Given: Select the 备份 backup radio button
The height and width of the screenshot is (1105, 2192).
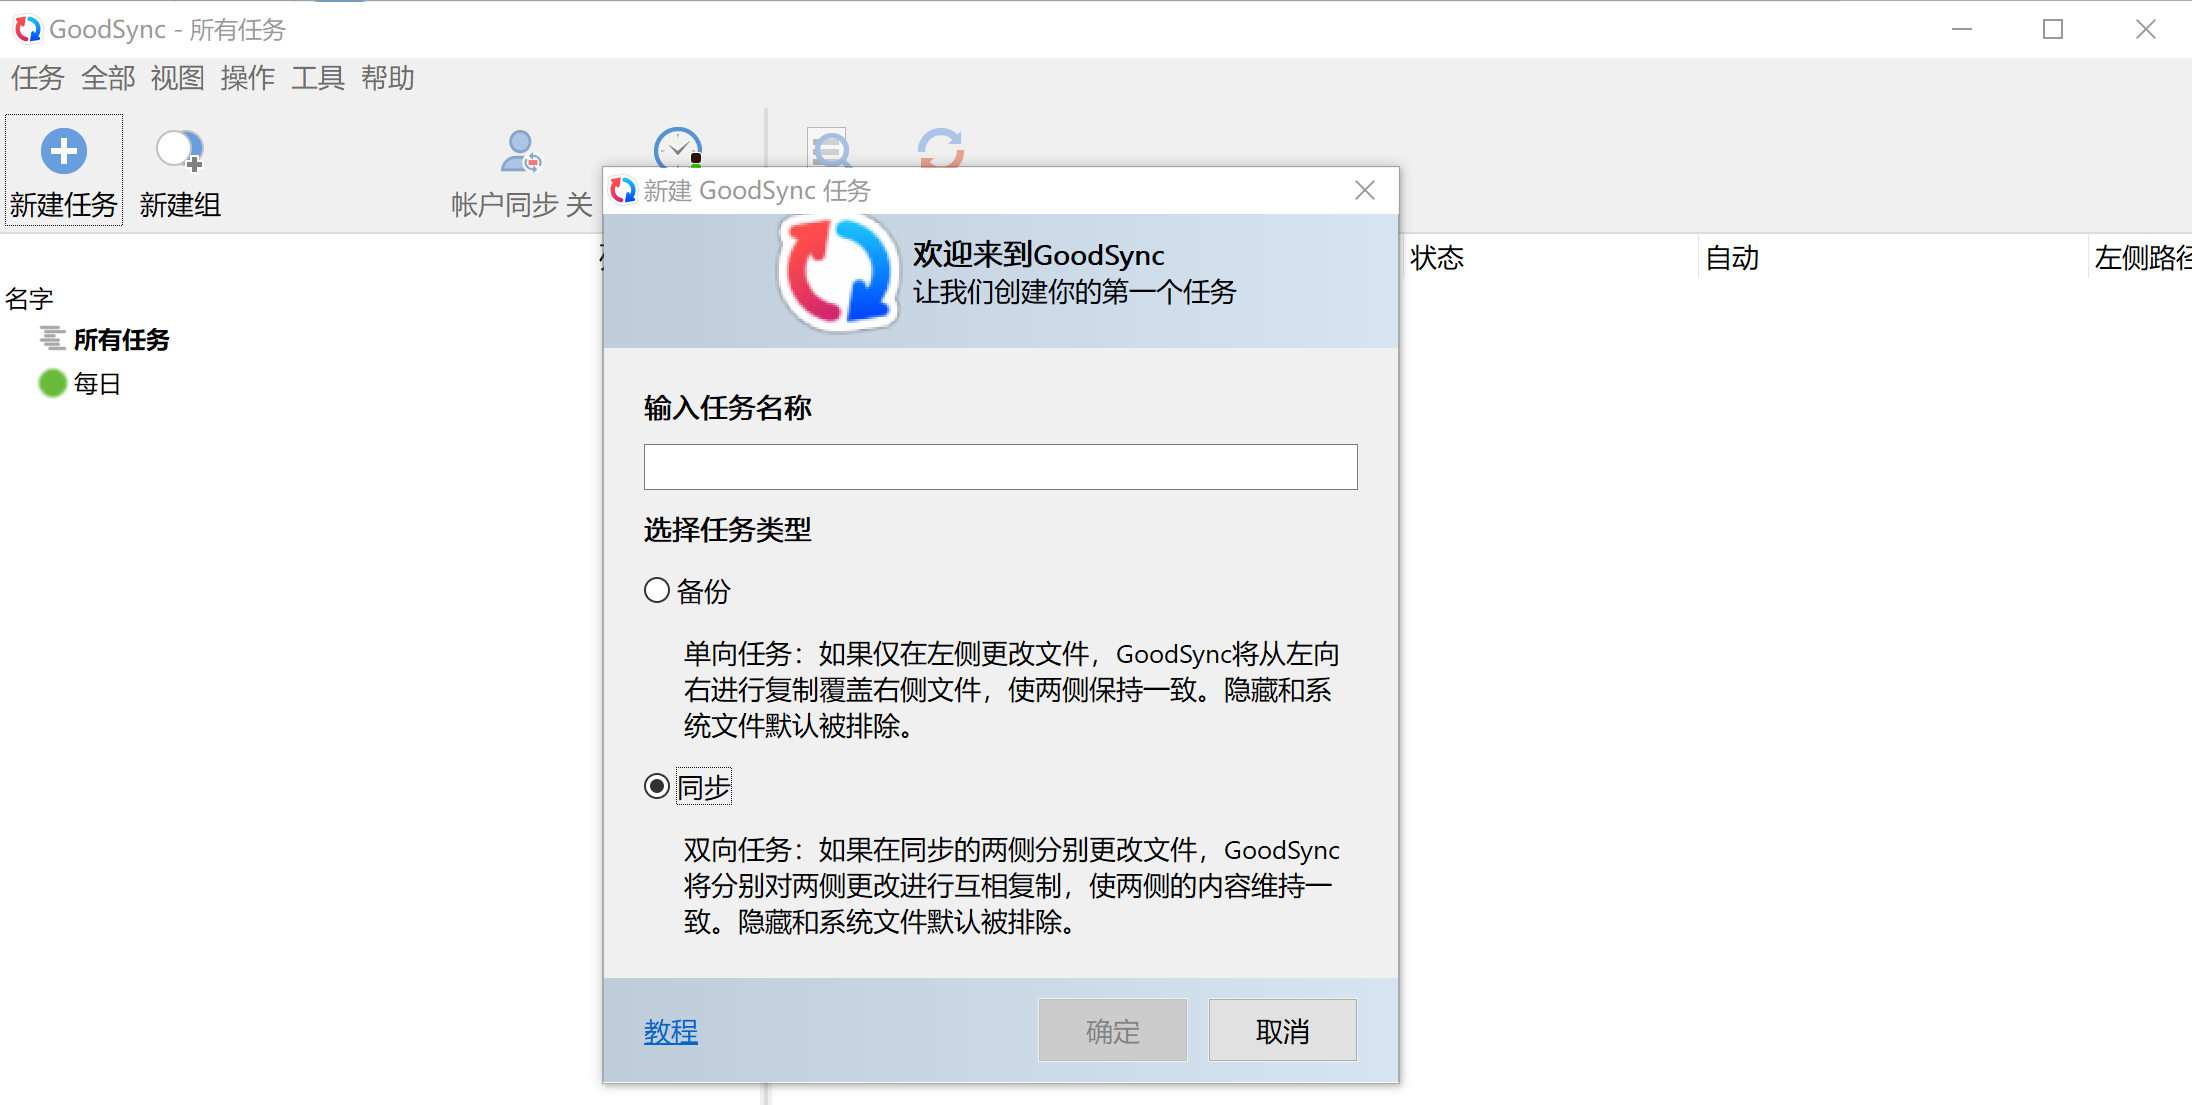Looking at the screenshot, I should point(657,590).
